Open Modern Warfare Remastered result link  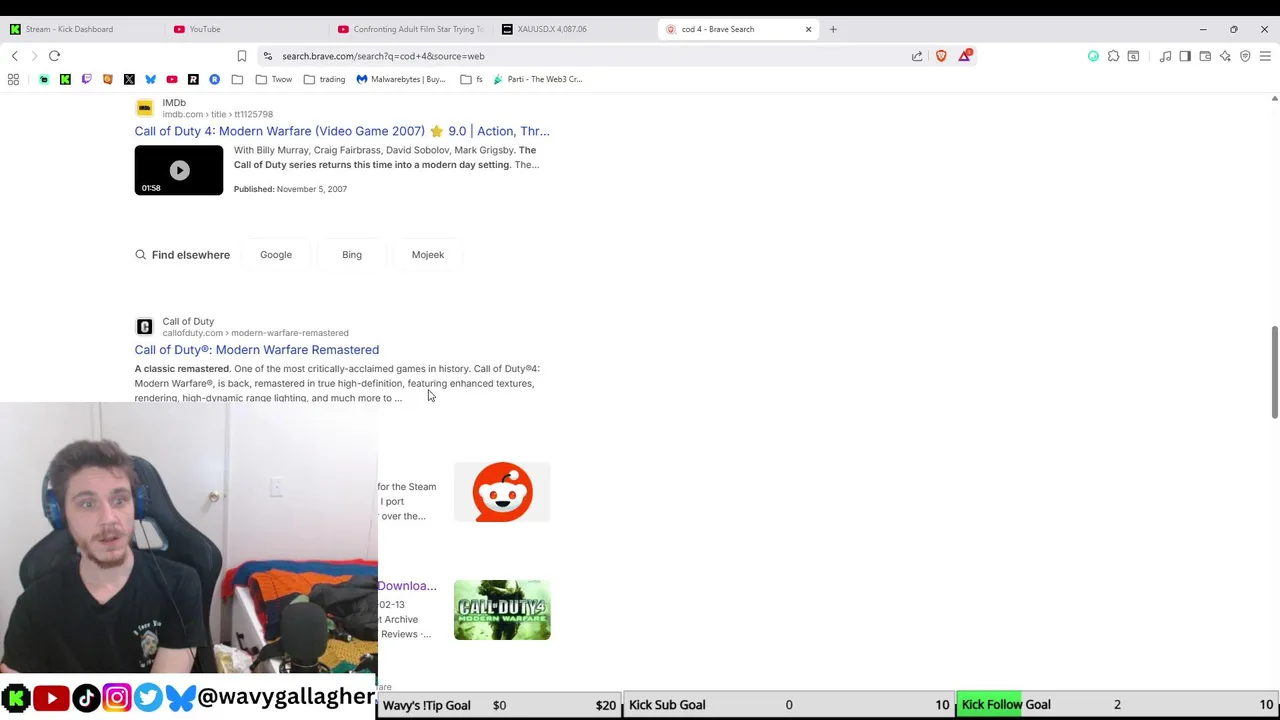[257, 350]
